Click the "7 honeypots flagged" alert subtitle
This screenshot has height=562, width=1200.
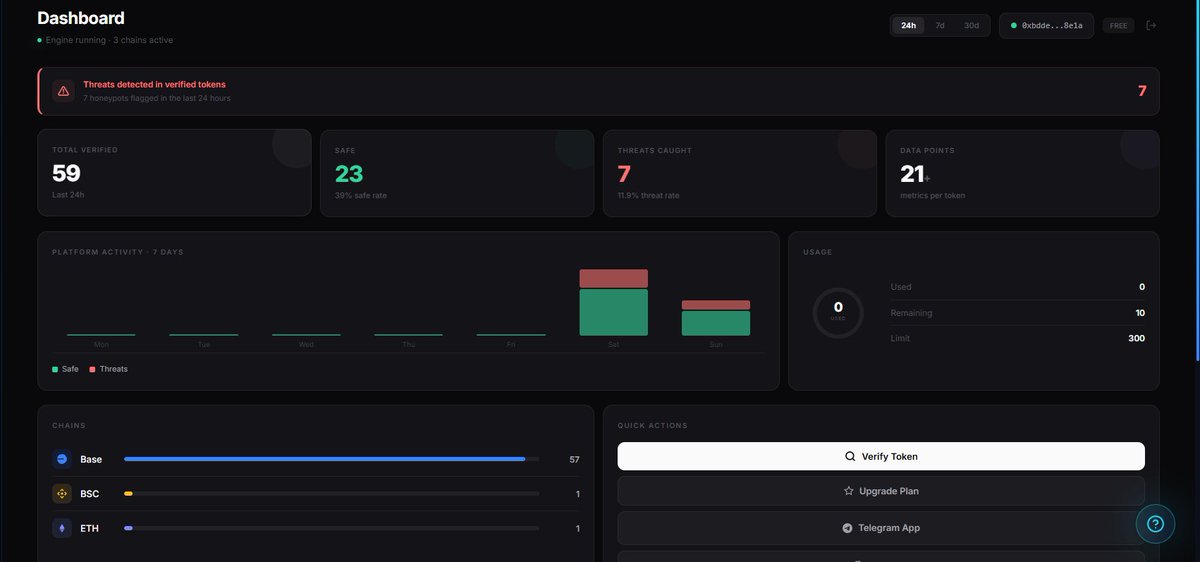click(157, 98)
